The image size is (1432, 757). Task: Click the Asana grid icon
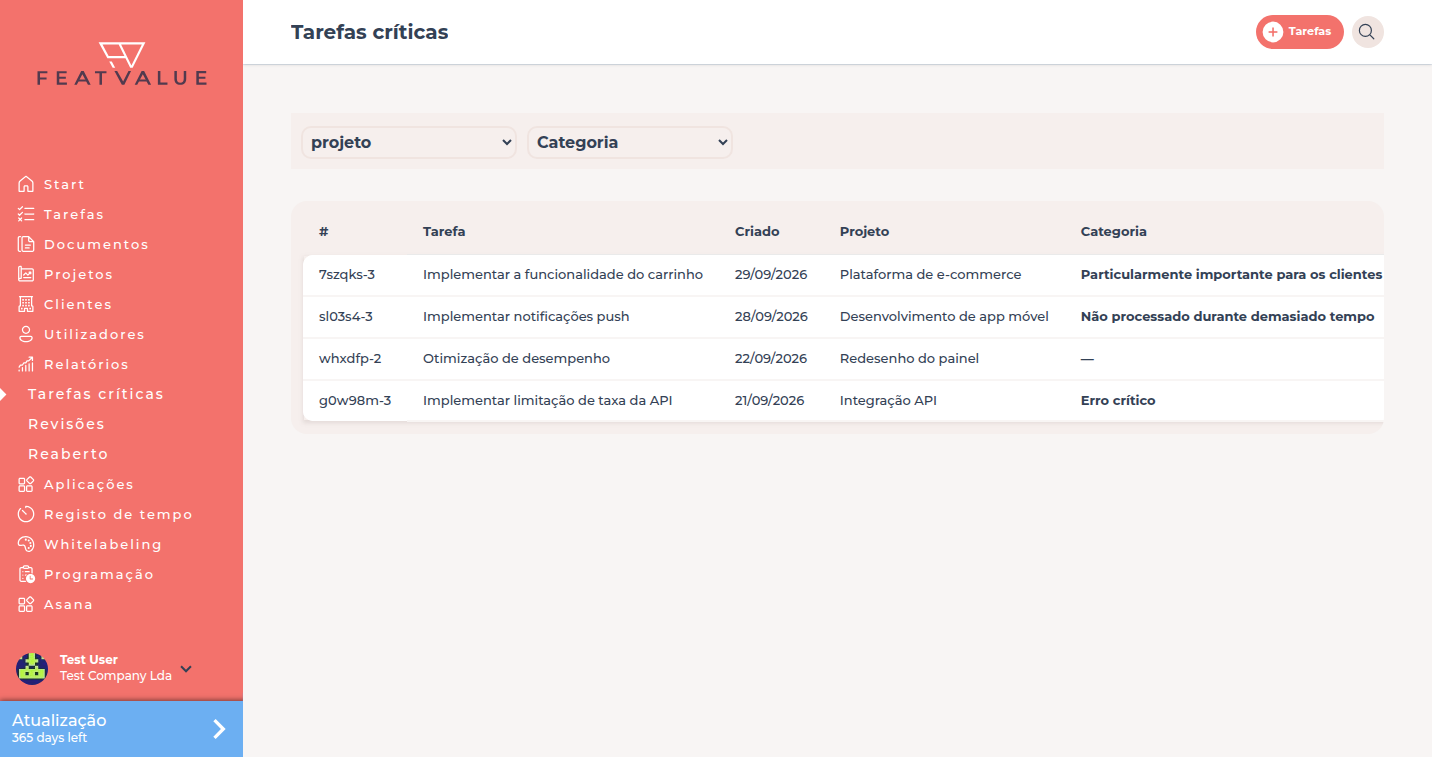pyautogui.click(x=26, y=604)
